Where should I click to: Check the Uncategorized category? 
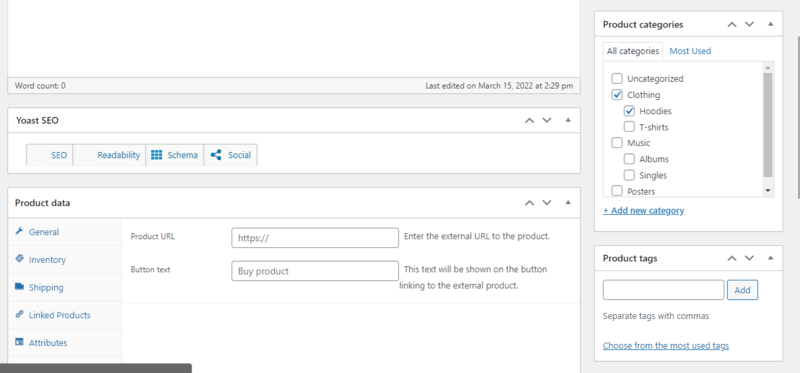[x=617, y=79]
